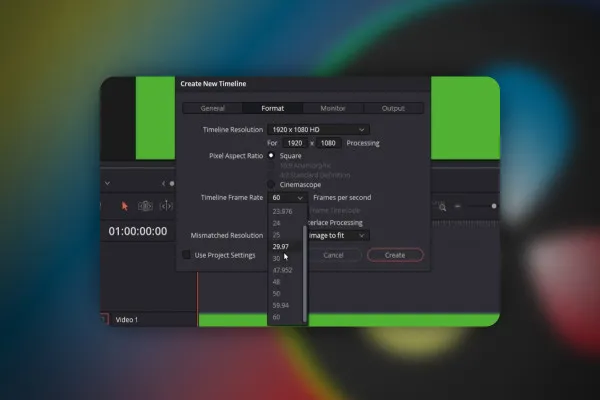Toggle Use Project Settings checkbox
Image resolution: width=600 pixels, height=400 pixels.
click(x=186, y=255)
